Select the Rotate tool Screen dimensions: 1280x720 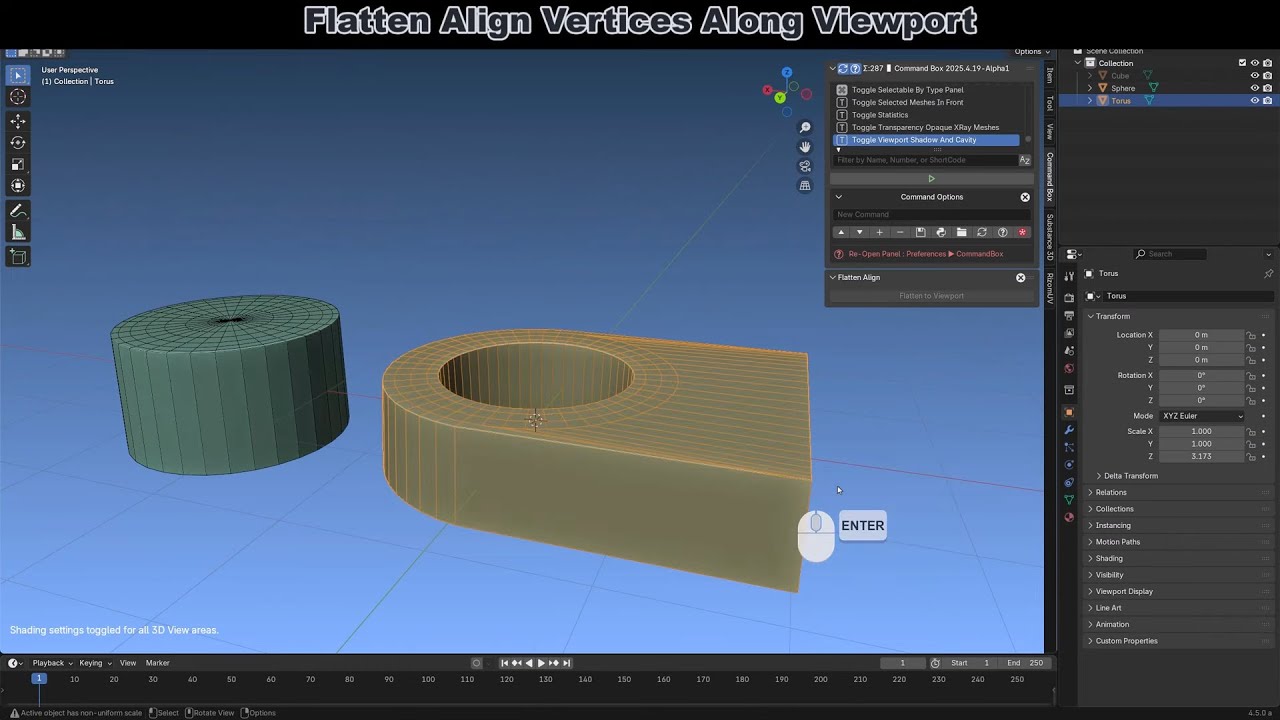(18, 143)
